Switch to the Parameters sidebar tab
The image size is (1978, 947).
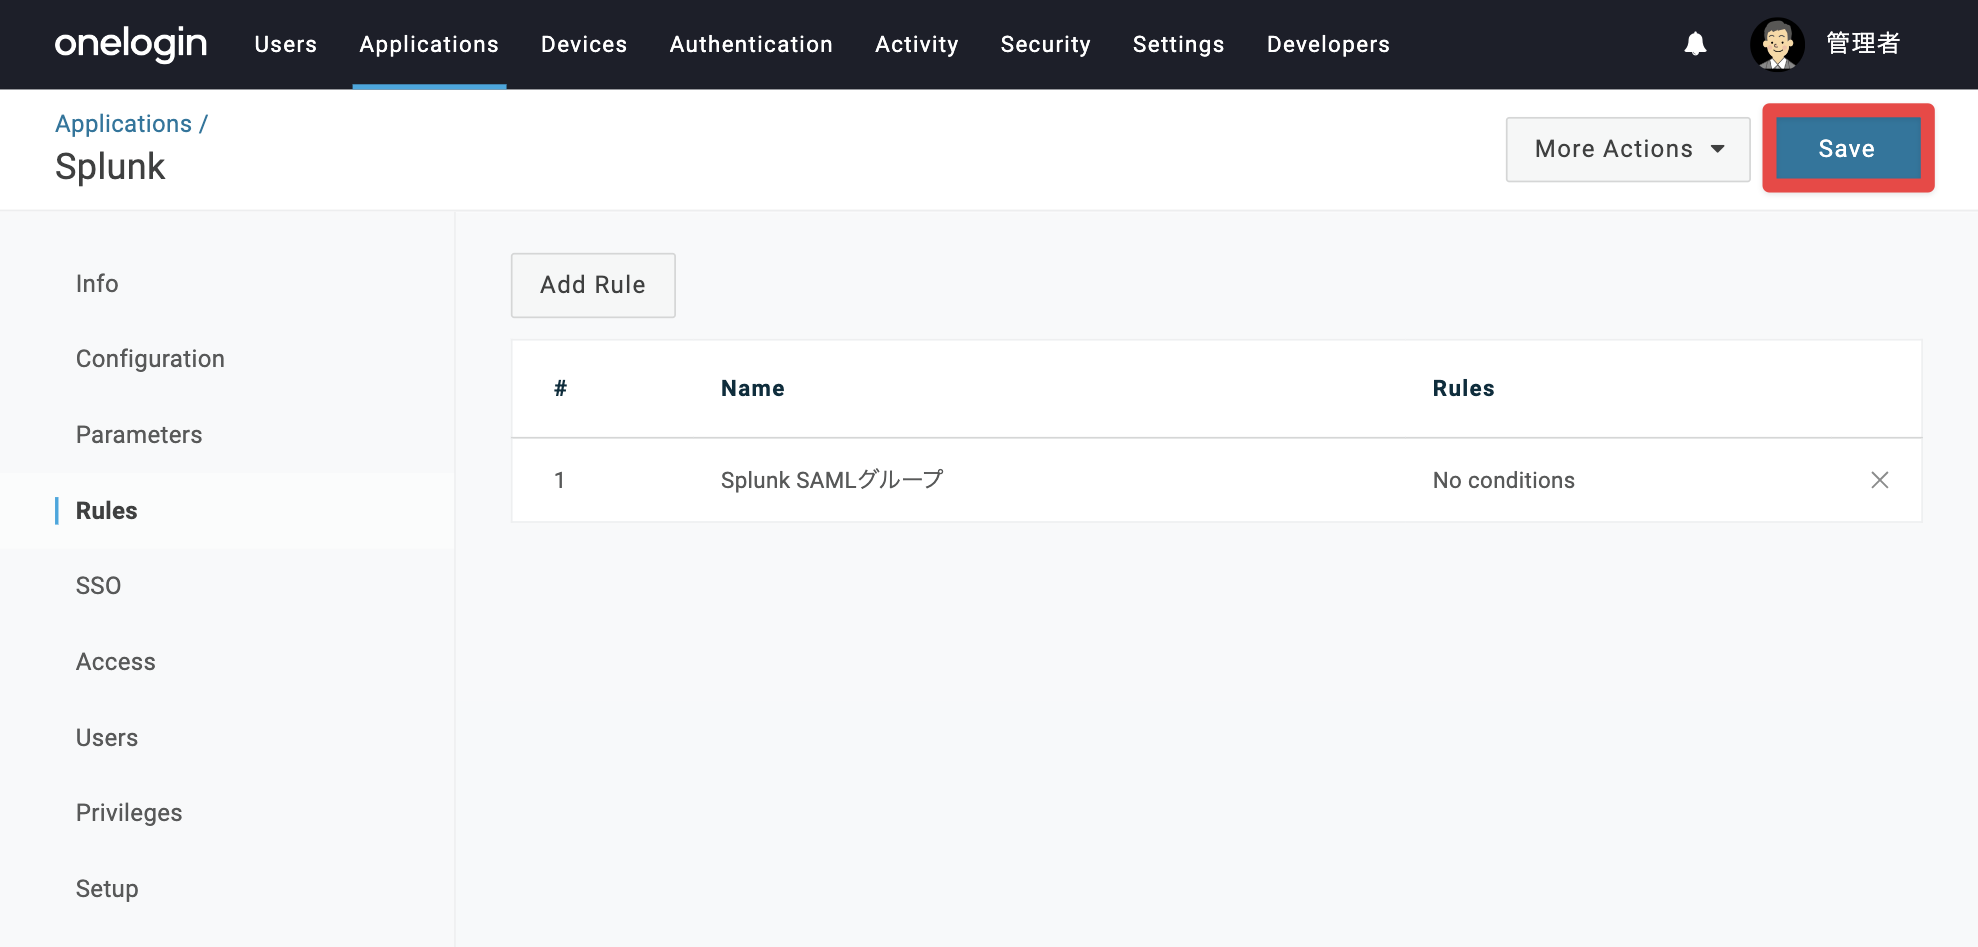[x=139, y=435]
